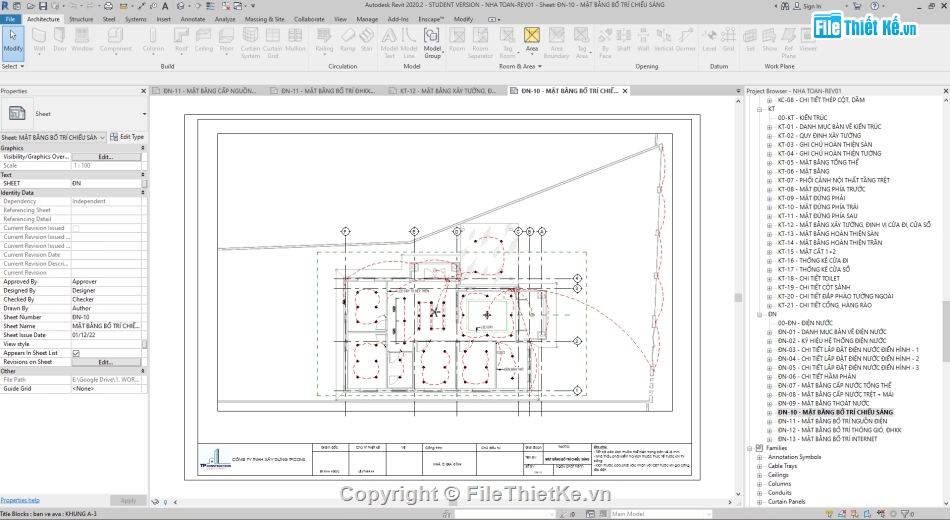This screenshot has width=950, height=520.
Task: Switch to the Massing & Site tab
Action: (264, 19)
